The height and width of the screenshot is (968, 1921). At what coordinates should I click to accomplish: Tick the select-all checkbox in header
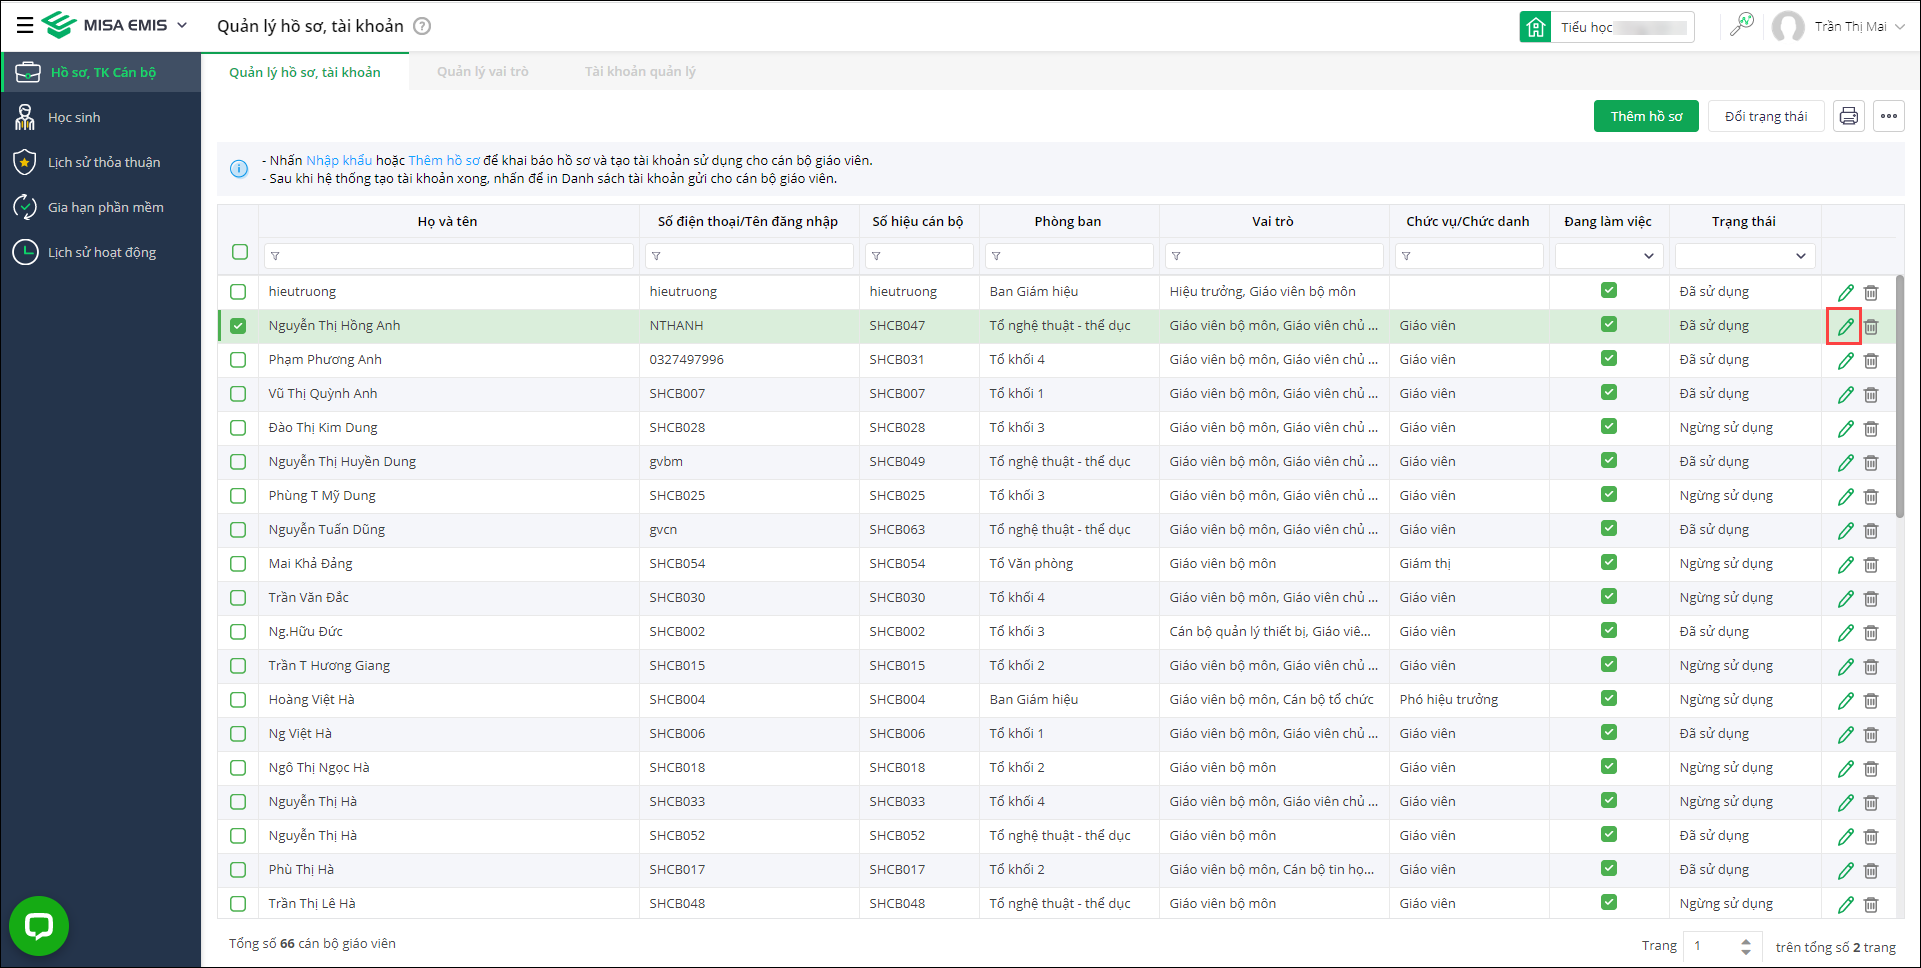pos(240,252)
